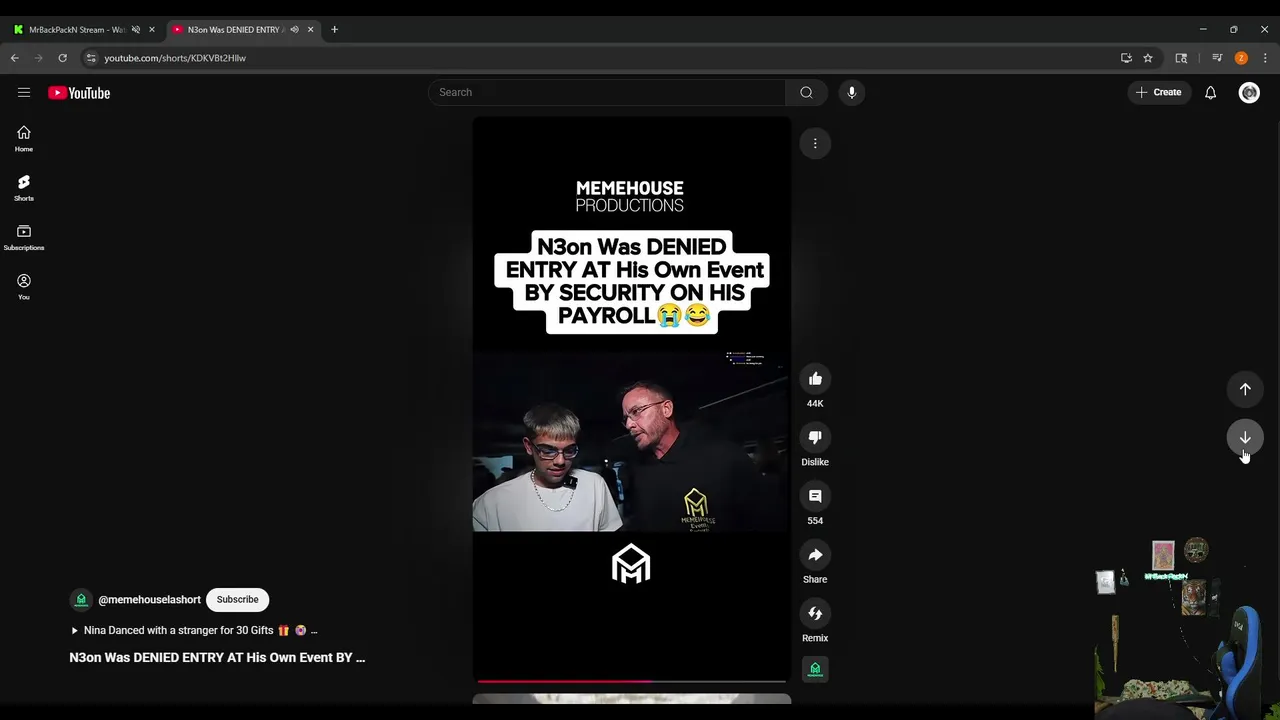Focus the YouTube Search field

tap(607, 92)
